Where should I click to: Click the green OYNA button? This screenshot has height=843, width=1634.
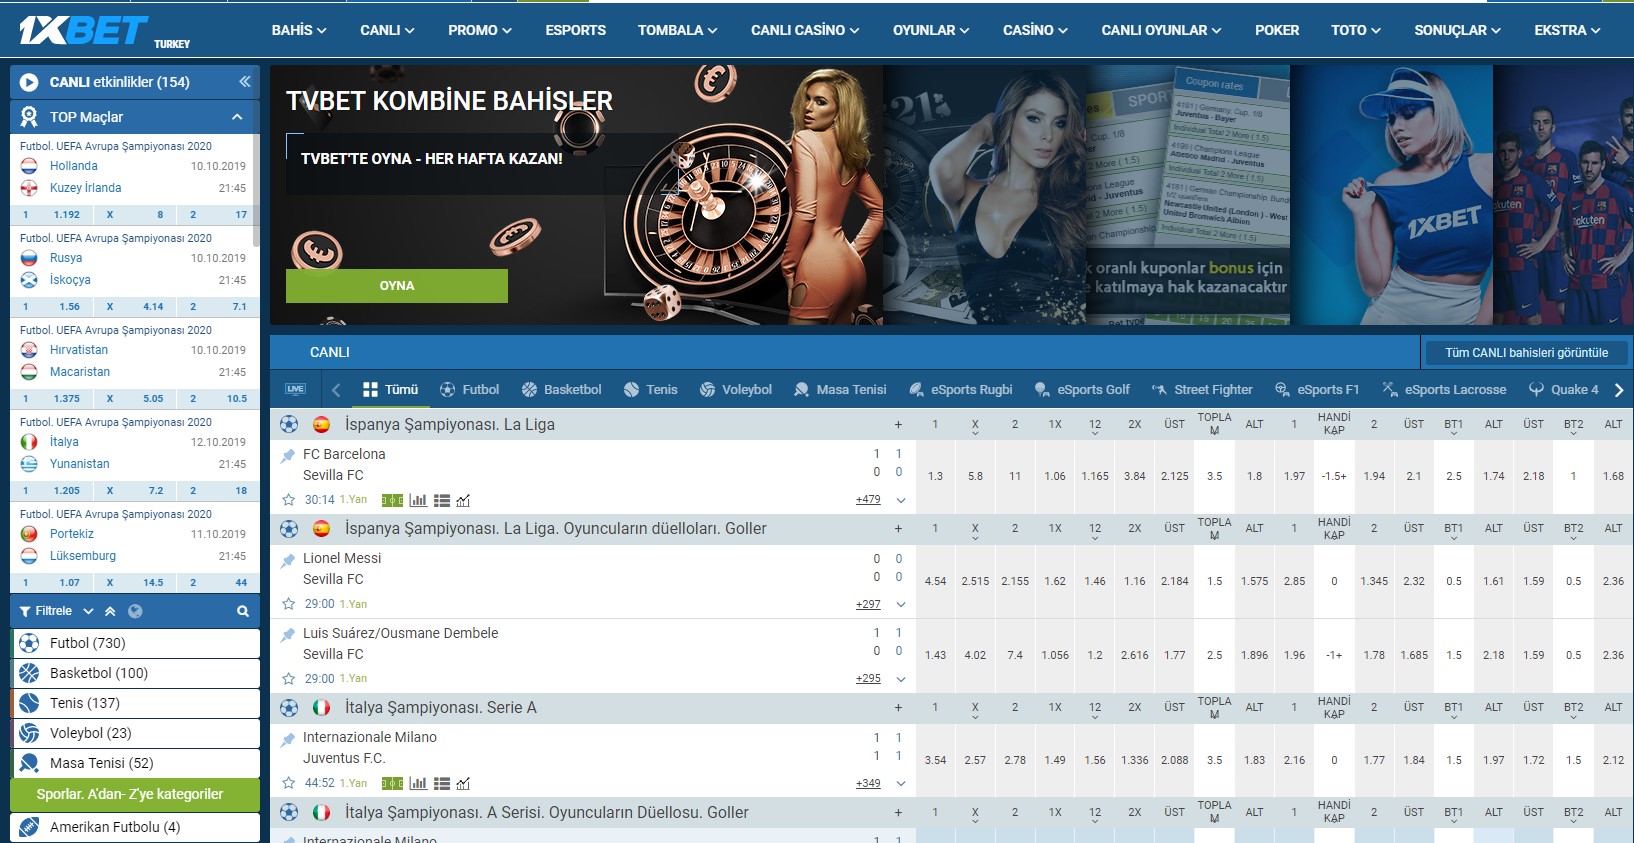[x=396, y=286]
